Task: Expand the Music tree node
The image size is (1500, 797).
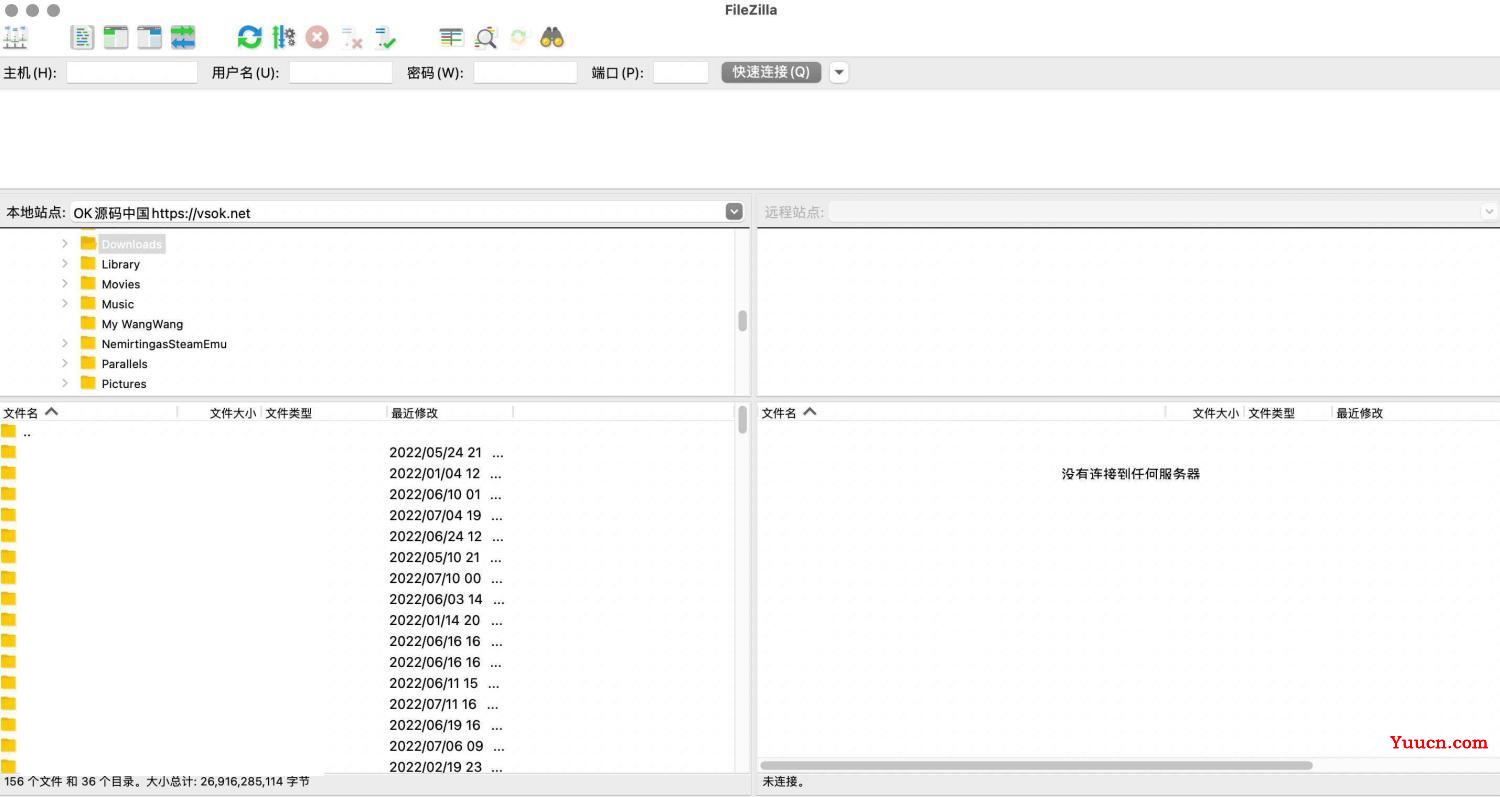Action: 65,303
